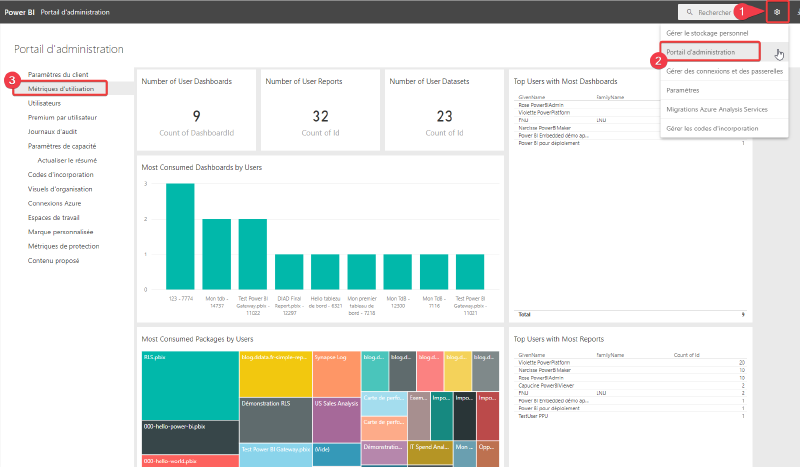
Task: Open 'Codes d'incorporation' sidebar item
Action: click(60, 175)
